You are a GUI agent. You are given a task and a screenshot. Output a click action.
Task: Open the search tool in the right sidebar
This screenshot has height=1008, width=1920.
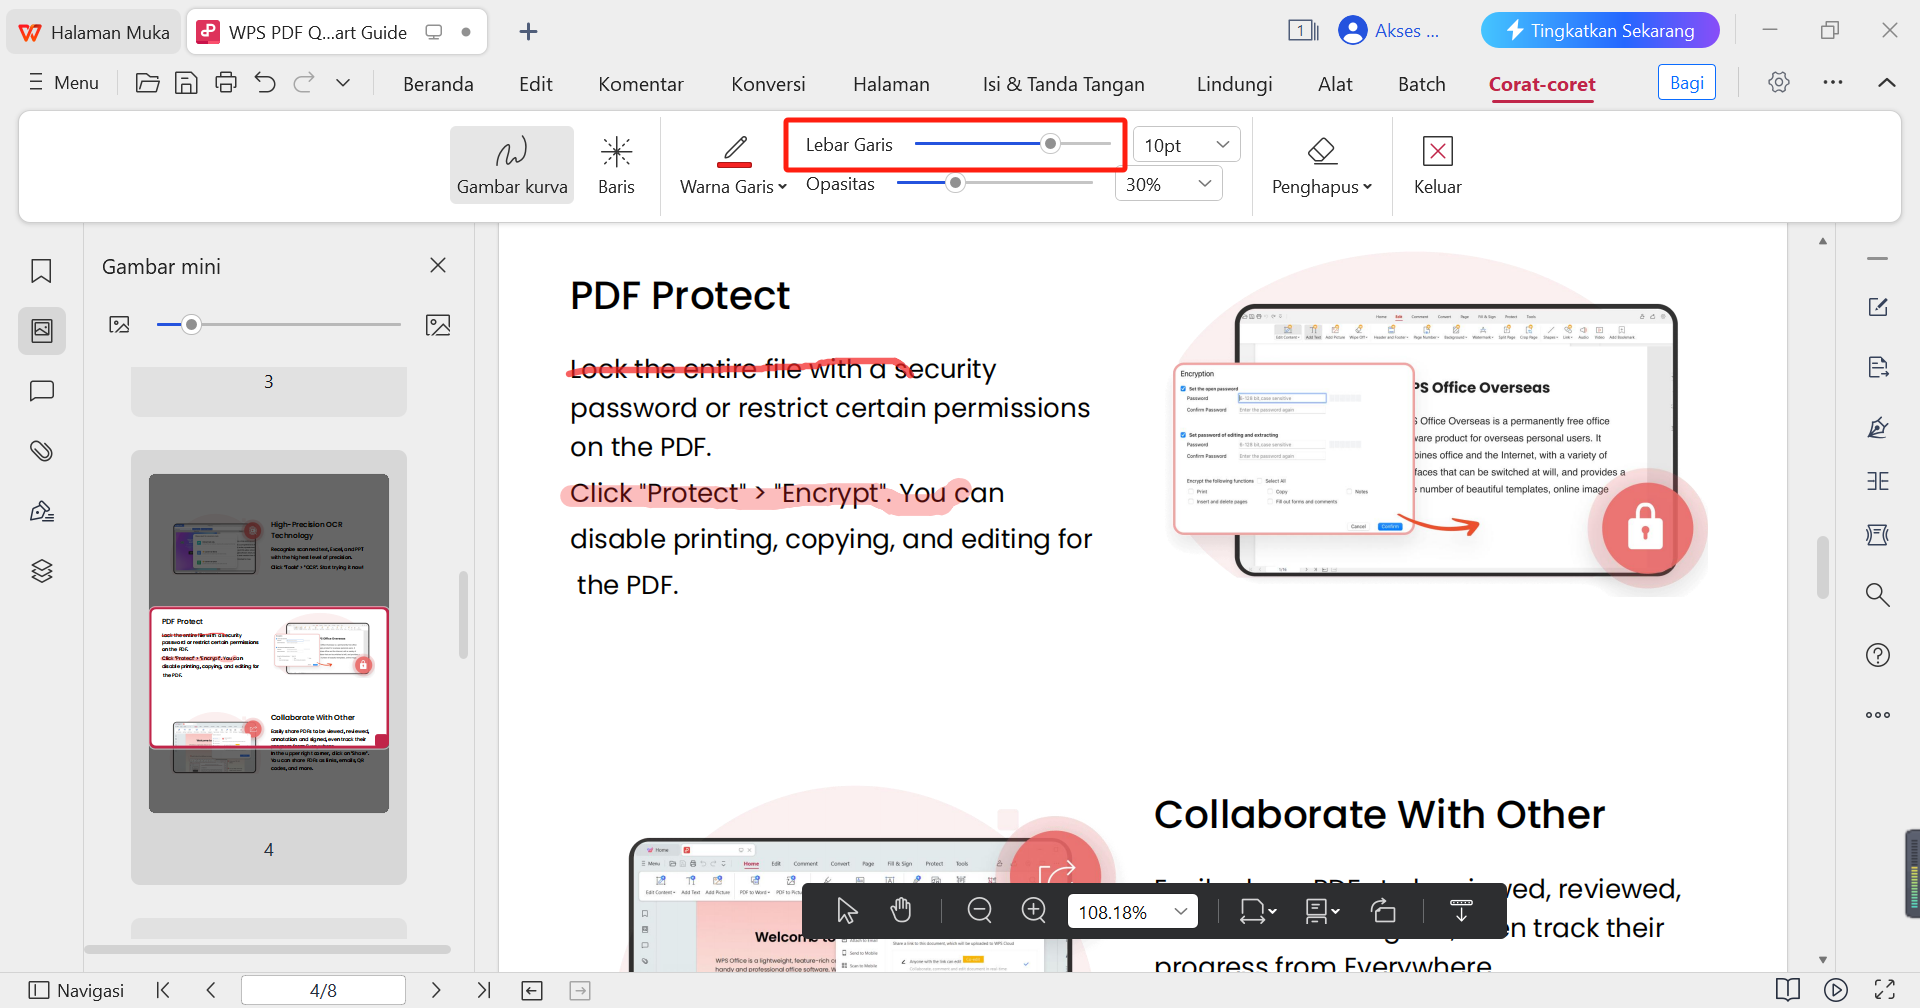pos(1878,594)
